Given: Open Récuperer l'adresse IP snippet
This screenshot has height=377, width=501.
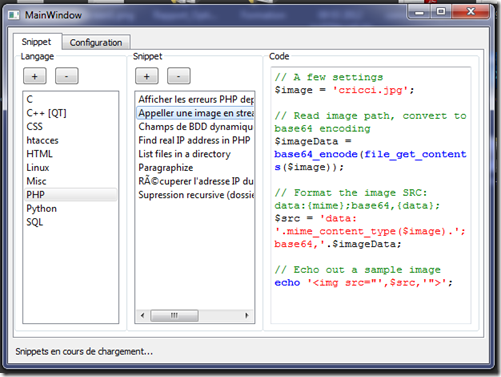Looking at the screenshot, I should [x=195, y=181].
